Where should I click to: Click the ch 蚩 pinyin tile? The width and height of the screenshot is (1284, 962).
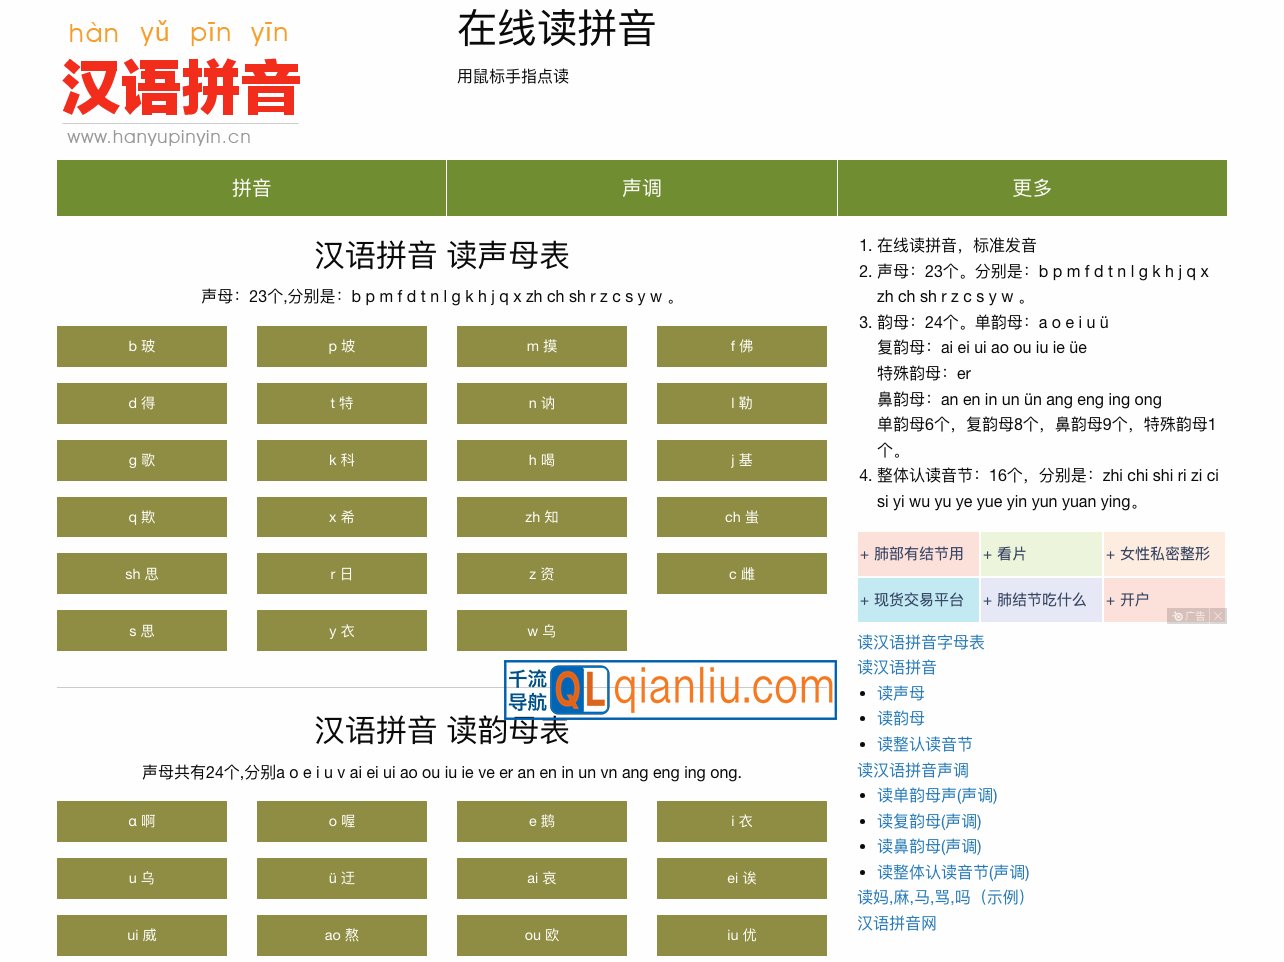tap(741, 517)
